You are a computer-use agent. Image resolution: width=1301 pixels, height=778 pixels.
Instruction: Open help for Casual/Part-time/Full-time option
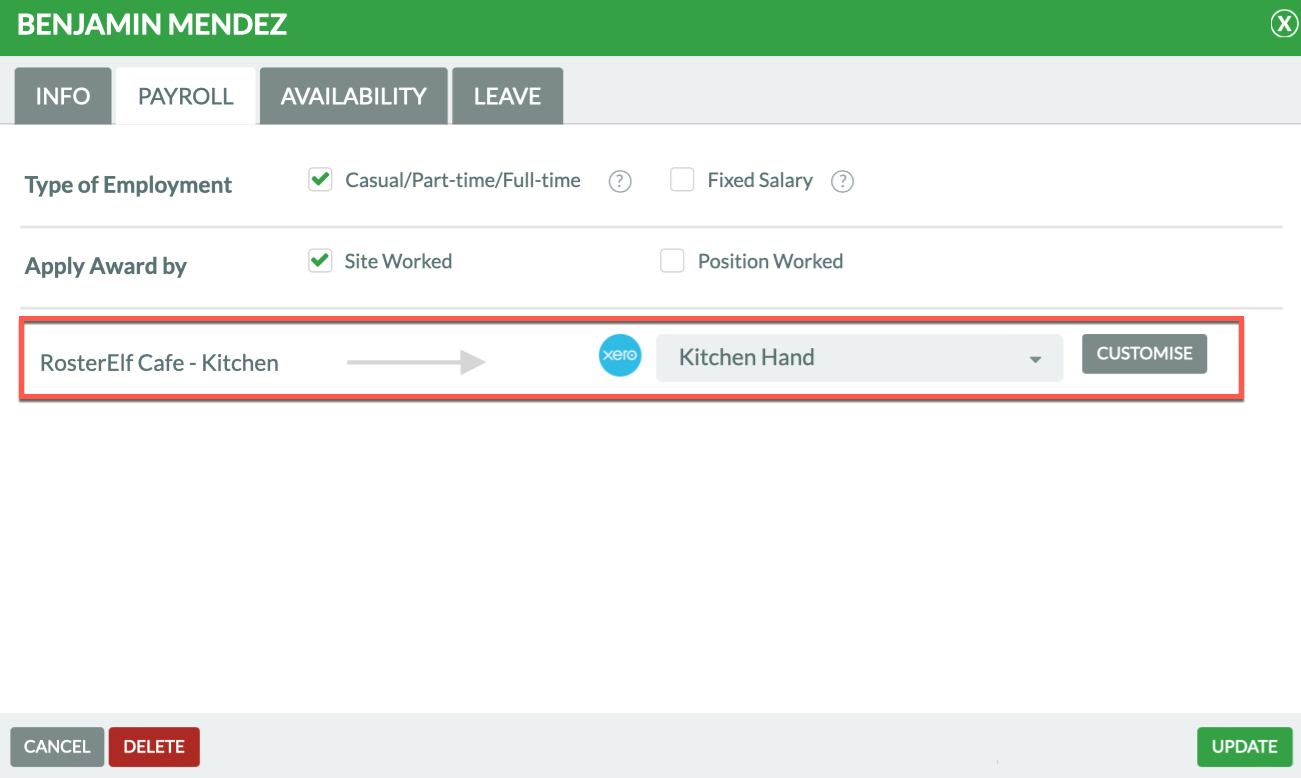point(620,182)
